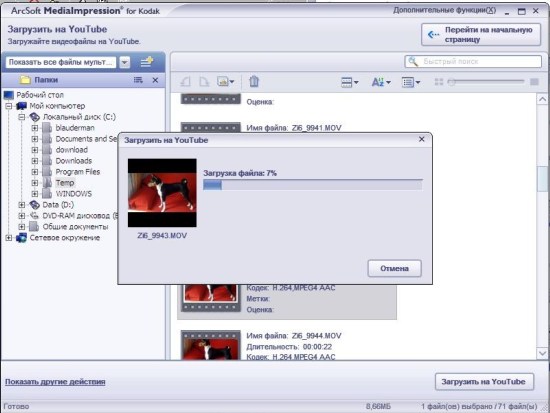Select 'Program Files' folder
This screenshot has height=413, width=550.
tap(78, 172)
